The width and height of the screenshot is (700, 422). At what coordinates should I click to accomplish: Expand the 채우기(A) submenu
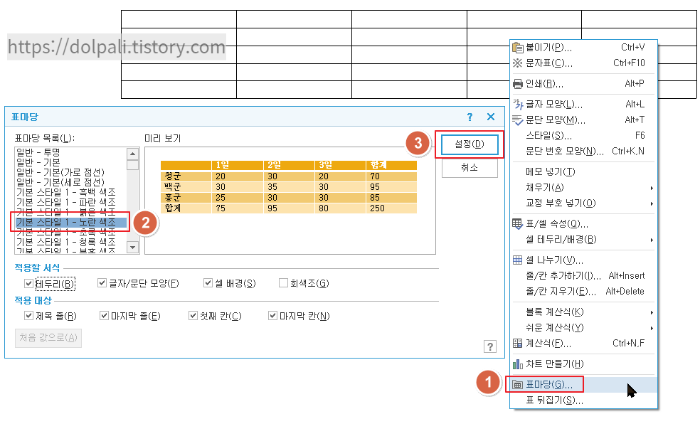[x=652, y=188]
